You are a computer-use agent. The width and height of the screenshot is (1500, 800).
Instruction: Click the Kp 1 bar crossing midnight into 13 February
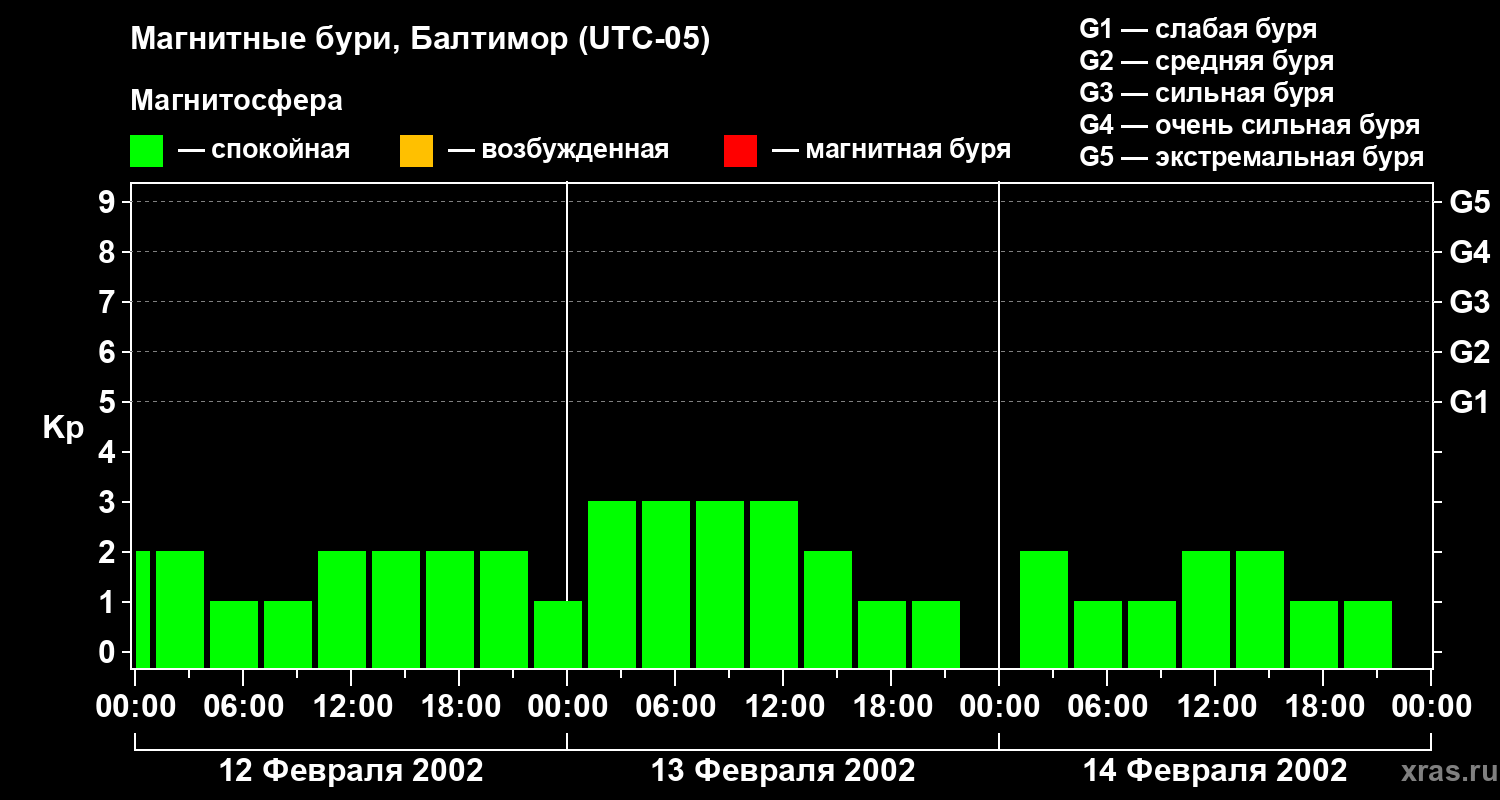point(558,634)
